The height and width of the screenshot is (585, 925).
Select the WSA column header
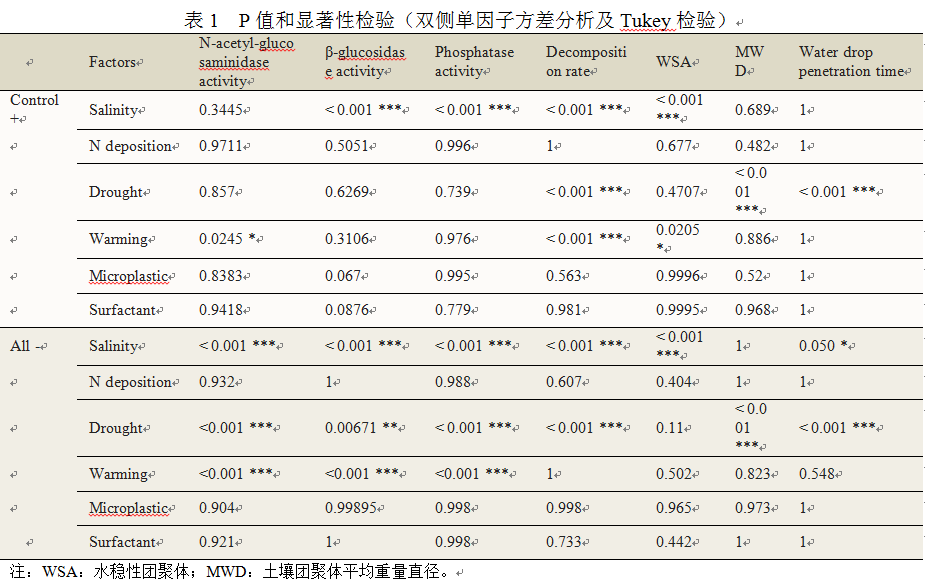coord(673,62)
